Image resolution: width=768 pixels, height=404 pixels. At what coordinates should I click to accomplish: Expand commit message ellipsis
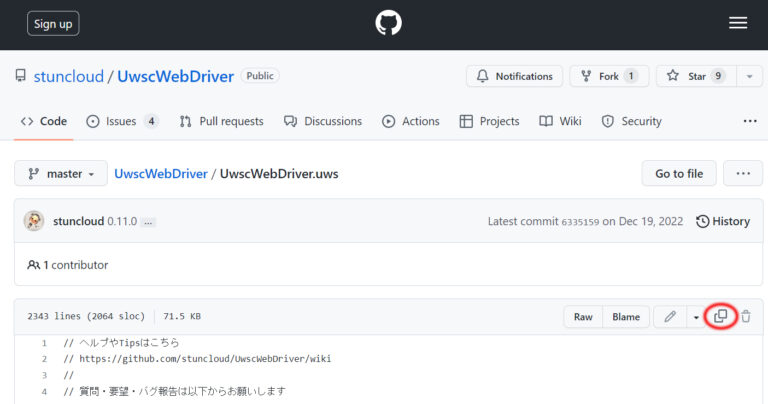[148, 222]
